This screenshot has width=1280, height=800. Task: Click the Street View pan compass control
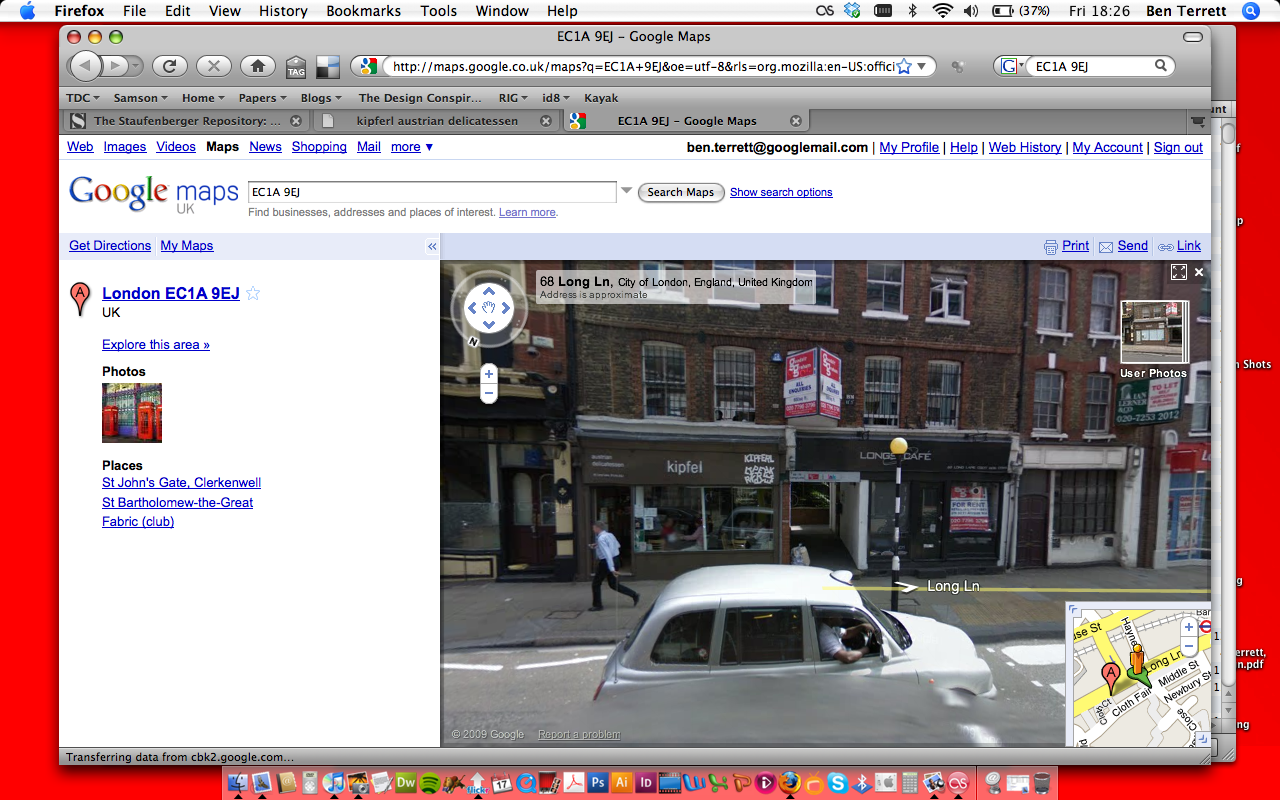tap(489, 308)
